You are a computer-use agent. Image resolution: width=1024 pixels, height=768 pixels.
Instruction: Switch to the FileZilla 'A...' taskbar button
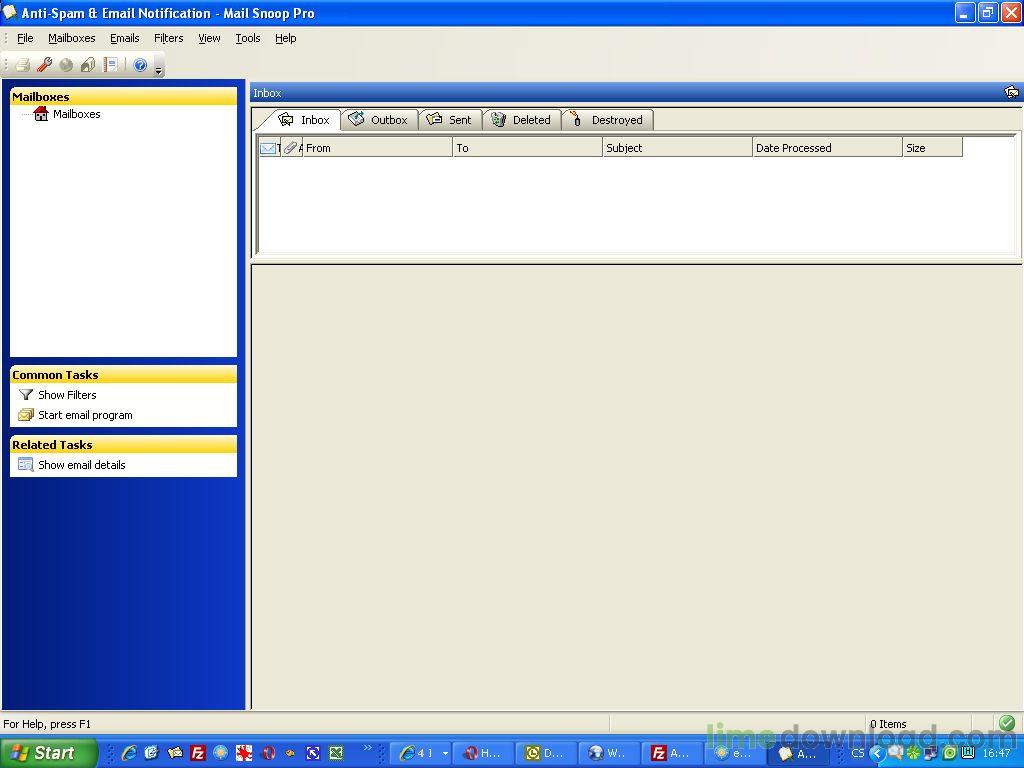click(x=672, y=754)
